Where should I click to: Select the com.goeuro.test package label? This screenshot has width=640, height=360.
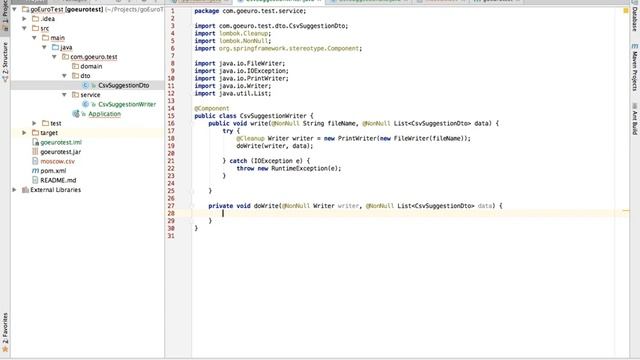94,57
